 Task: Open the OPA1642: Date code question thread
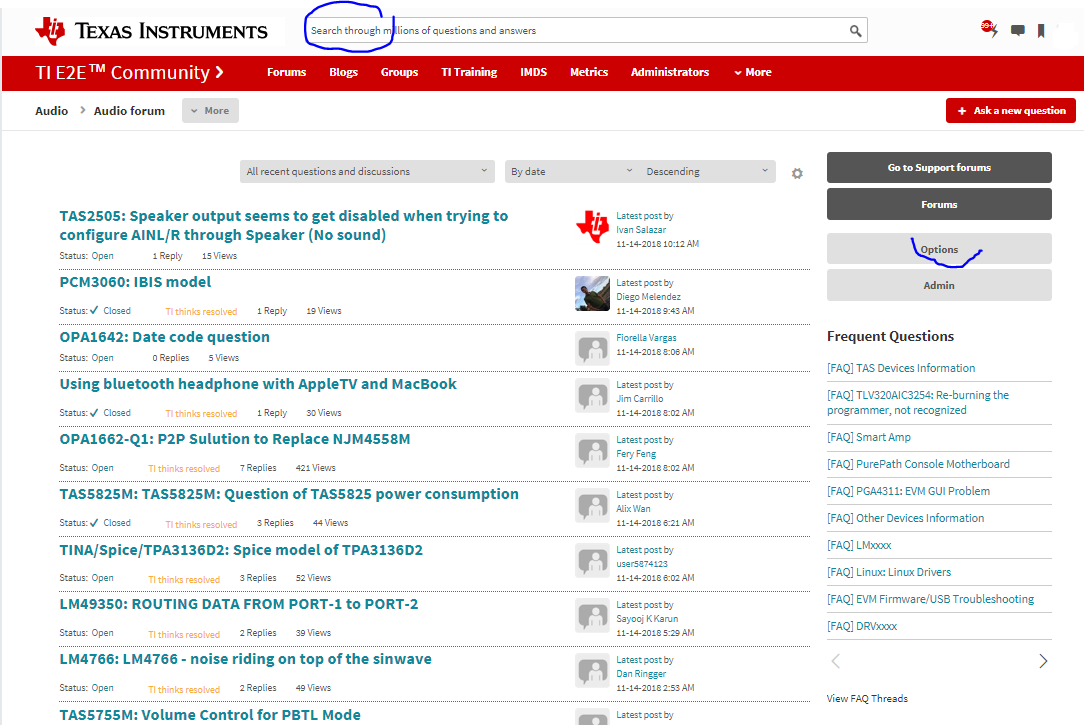pyautogui.click(x=165, y=337)
